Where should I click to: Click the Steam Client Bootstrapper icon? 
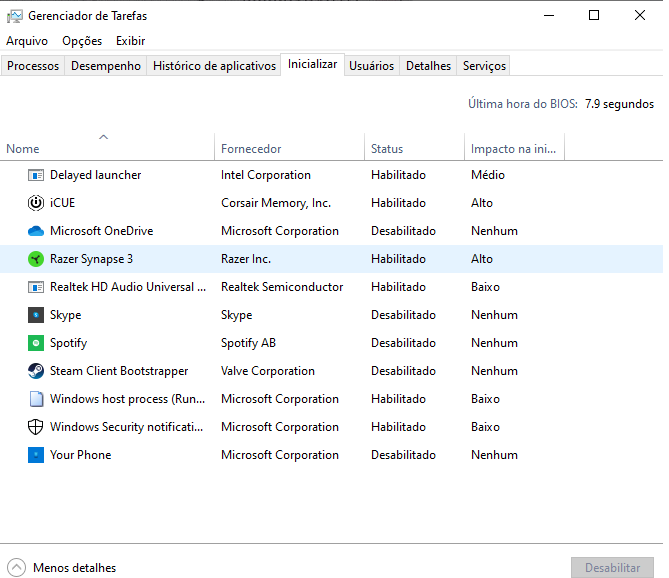click(36, 371)
